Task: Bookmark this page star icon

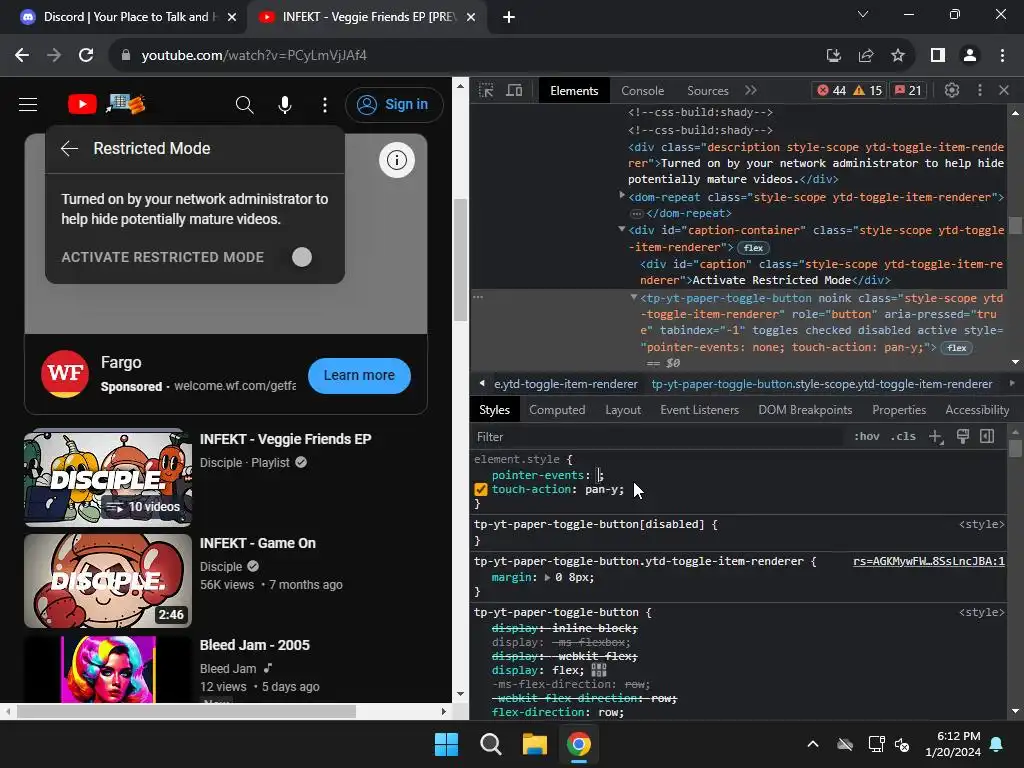Action: [898, 56]
